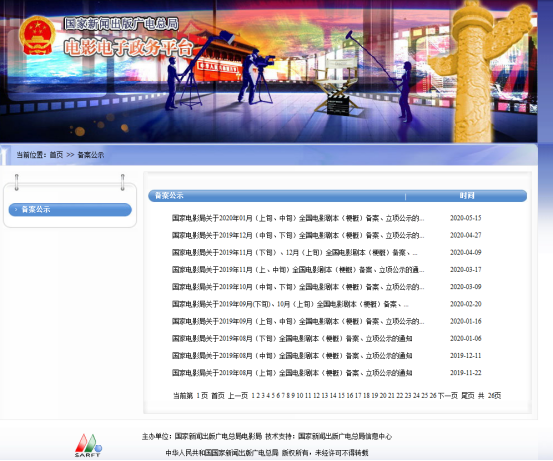Click the 上一页 pagination link
This screenshot has width=553, height=461.
point(238,396)
